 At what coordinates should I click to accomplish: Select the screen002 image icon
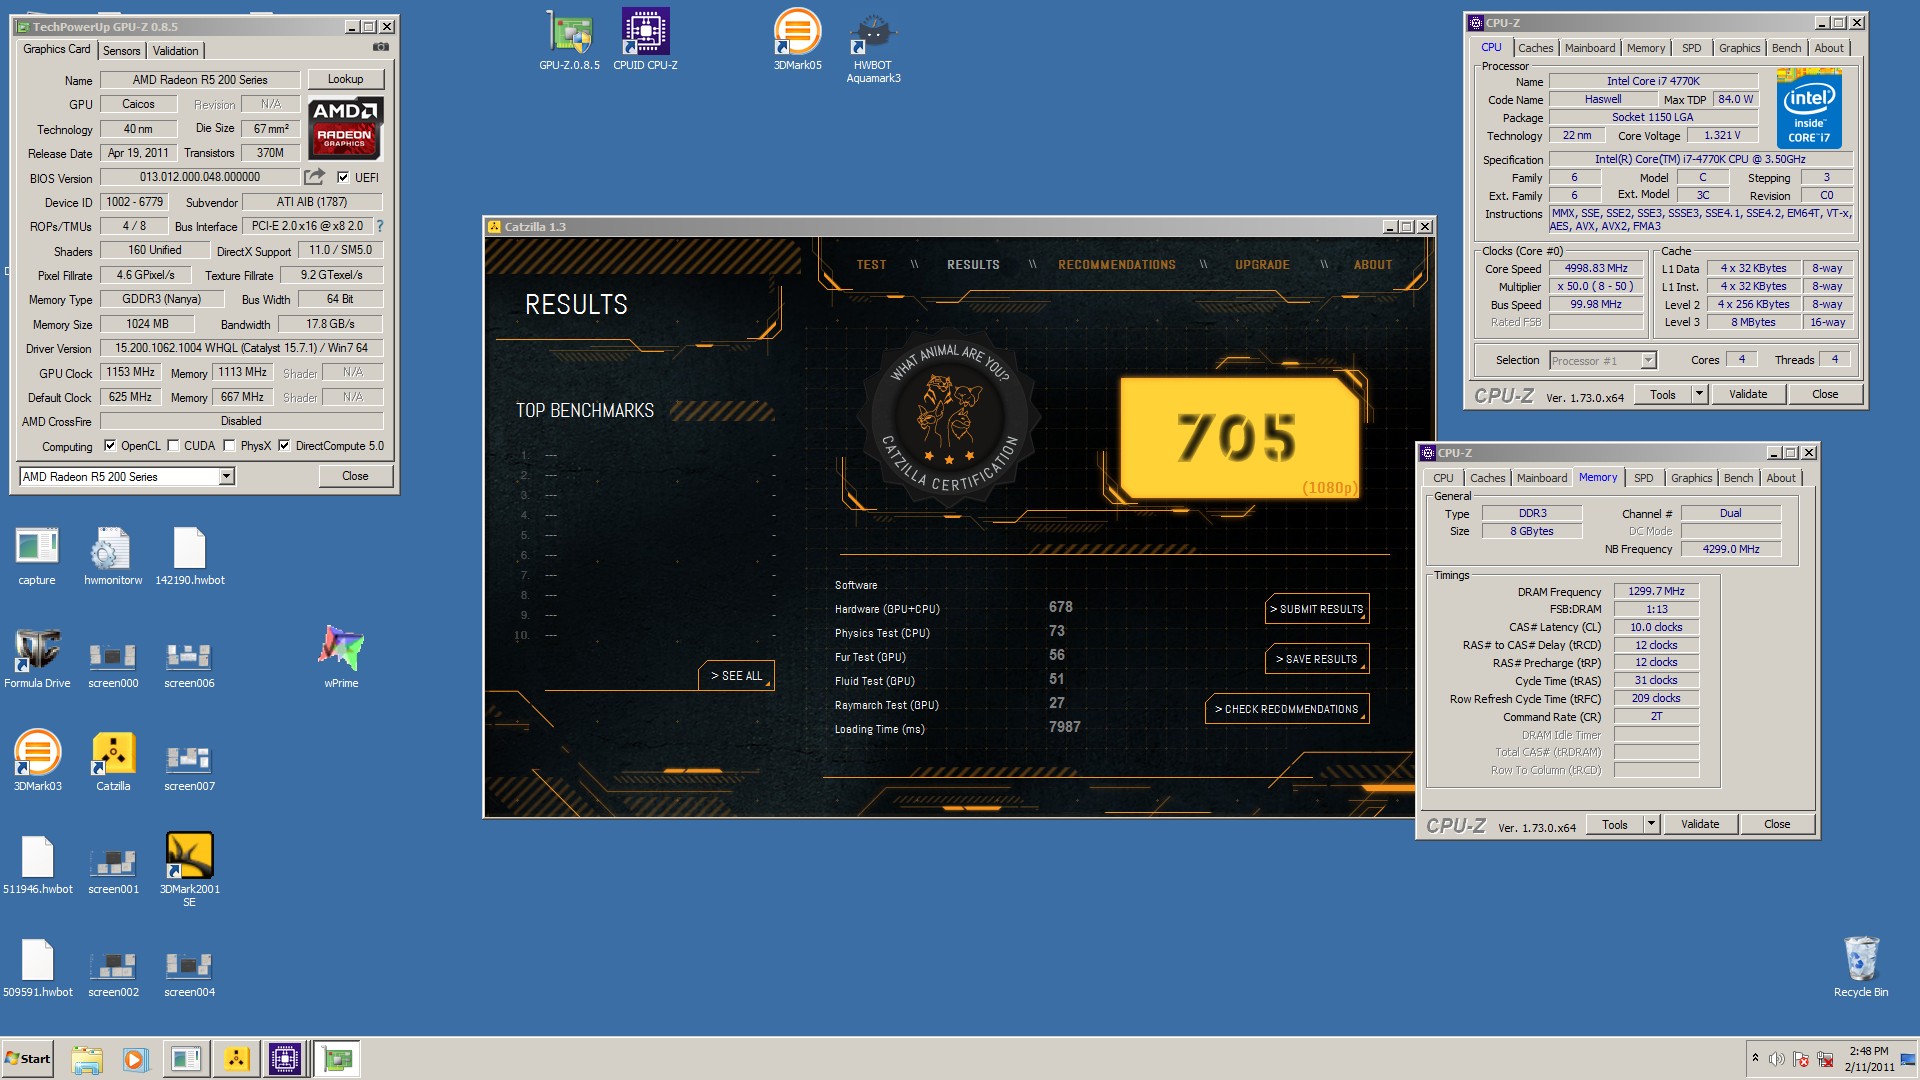click(113, 971)
